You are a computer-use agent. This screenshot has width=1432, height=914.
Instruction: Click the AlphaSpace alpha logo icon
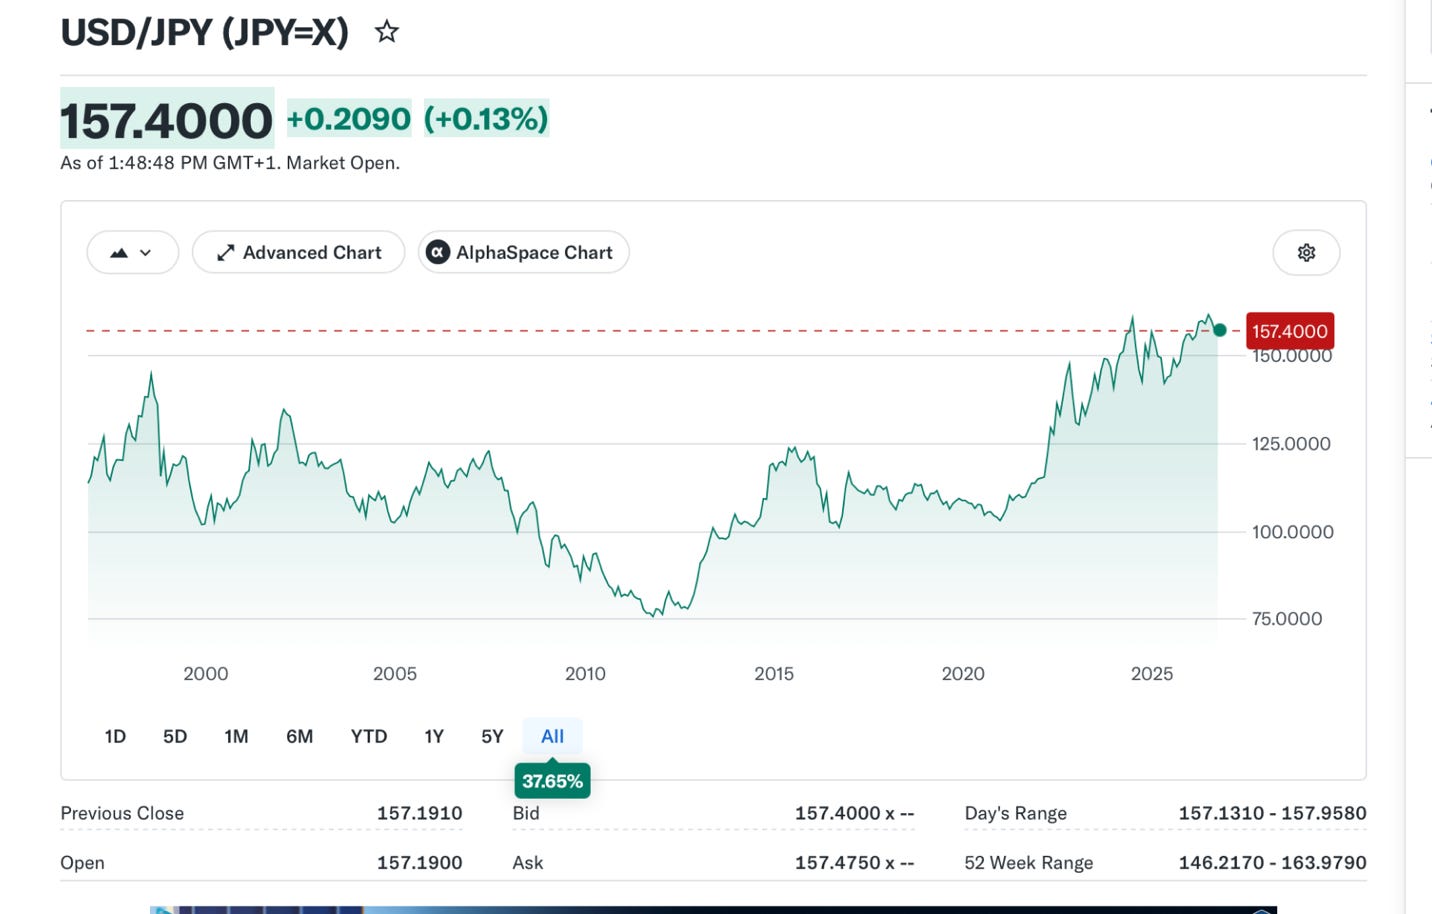(x=437, y=253)
